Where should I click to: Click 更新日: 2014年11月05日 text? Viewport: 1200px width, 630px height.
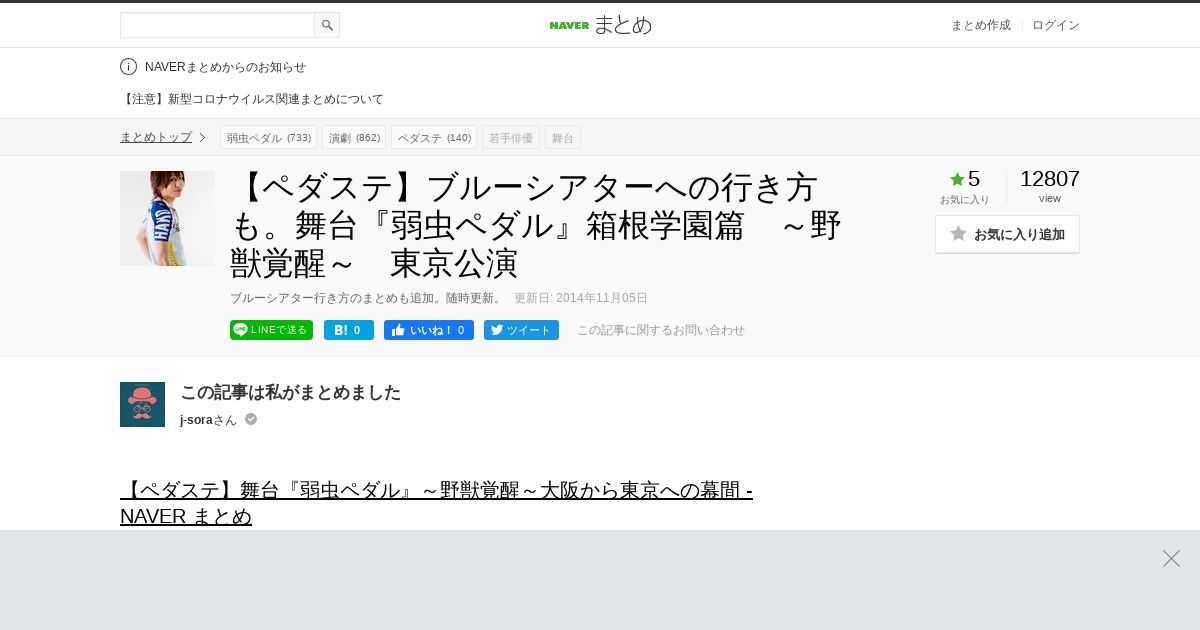(581, 298)
